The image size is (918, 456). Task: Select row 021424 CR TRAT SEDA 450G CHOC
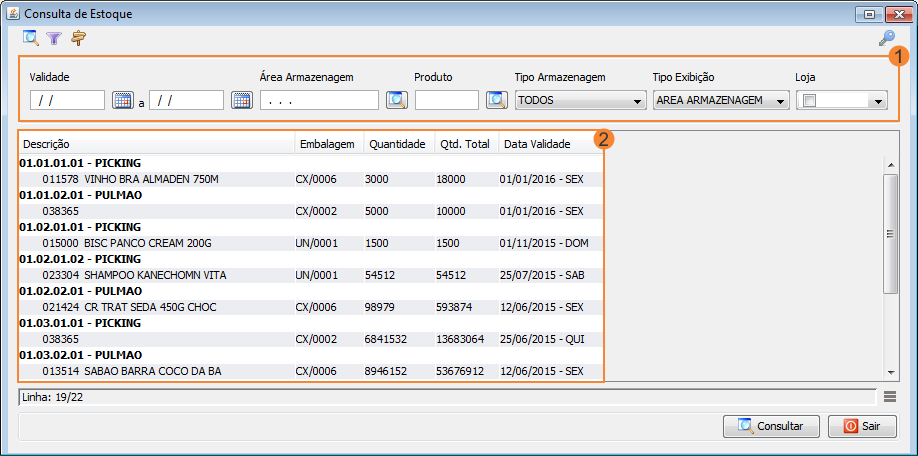[311, 307]
